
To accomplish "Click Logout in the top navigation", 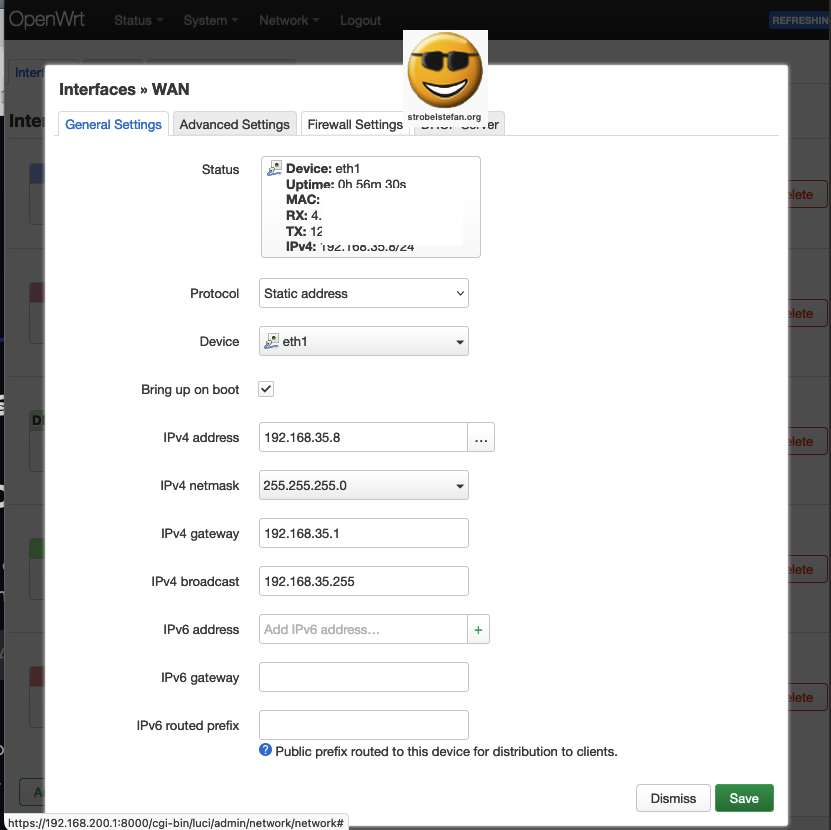I will 360,19.
